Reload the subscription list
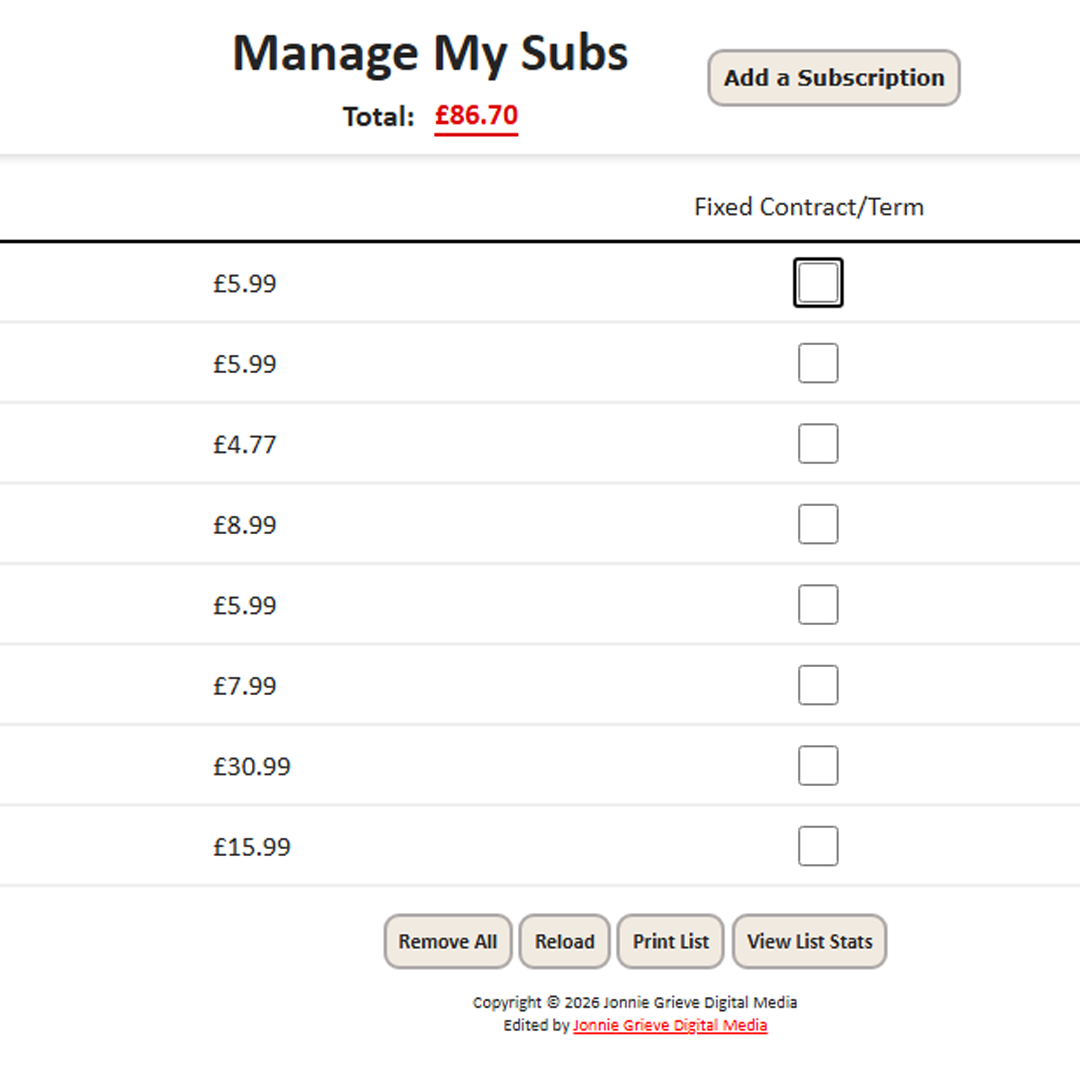Screen dimensions: 1080x1080 (x=564, y=942)
